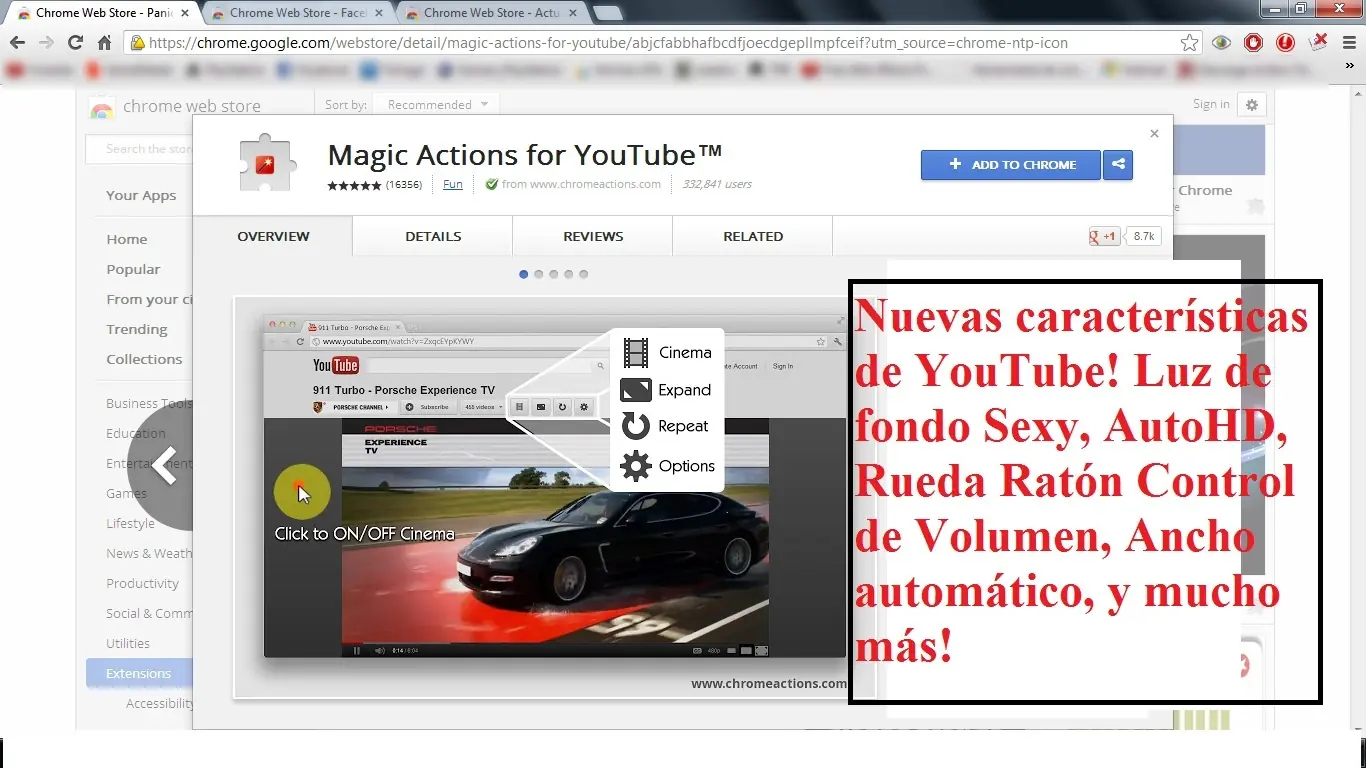
Task: View the Related tab
Action: pyautogui.click(x=753, y=237)
